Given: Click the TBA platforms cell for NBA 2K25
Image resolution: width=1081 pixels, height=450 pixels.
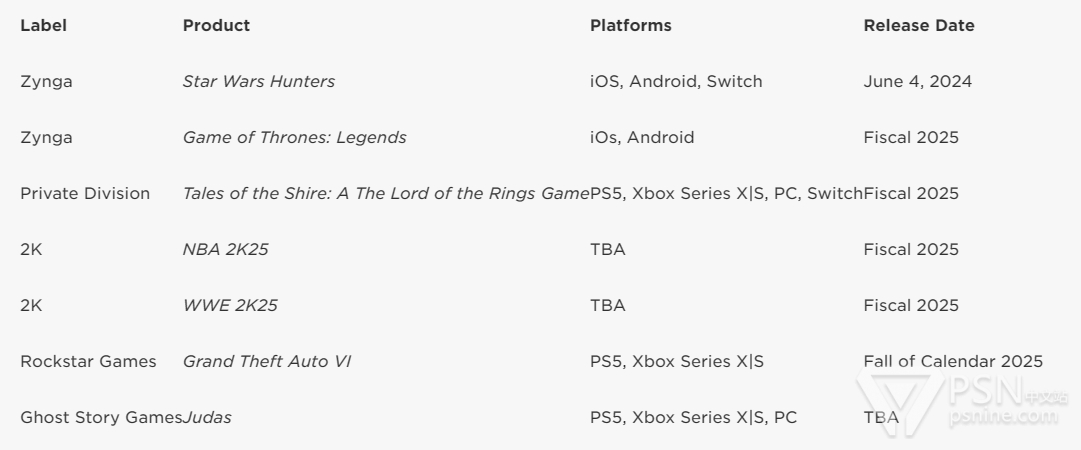Looking at the screenshot, I should [x=608, y=249].
